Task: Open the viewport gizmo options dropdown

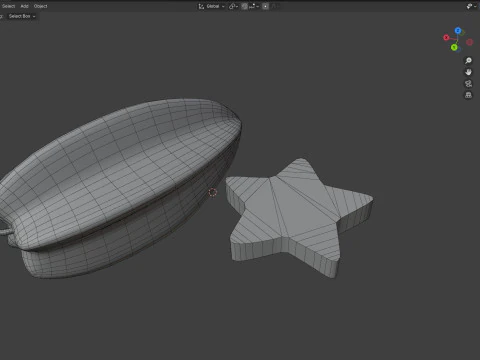Action: (471, 6)
